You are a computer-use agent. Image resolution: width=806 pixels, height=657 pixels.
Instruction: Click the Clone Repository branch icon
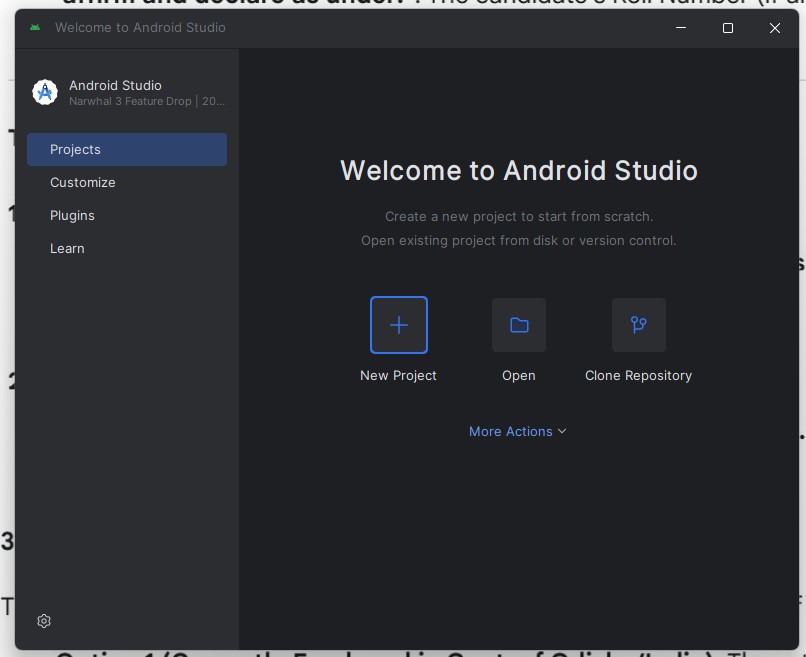click(x=638, y=325)
